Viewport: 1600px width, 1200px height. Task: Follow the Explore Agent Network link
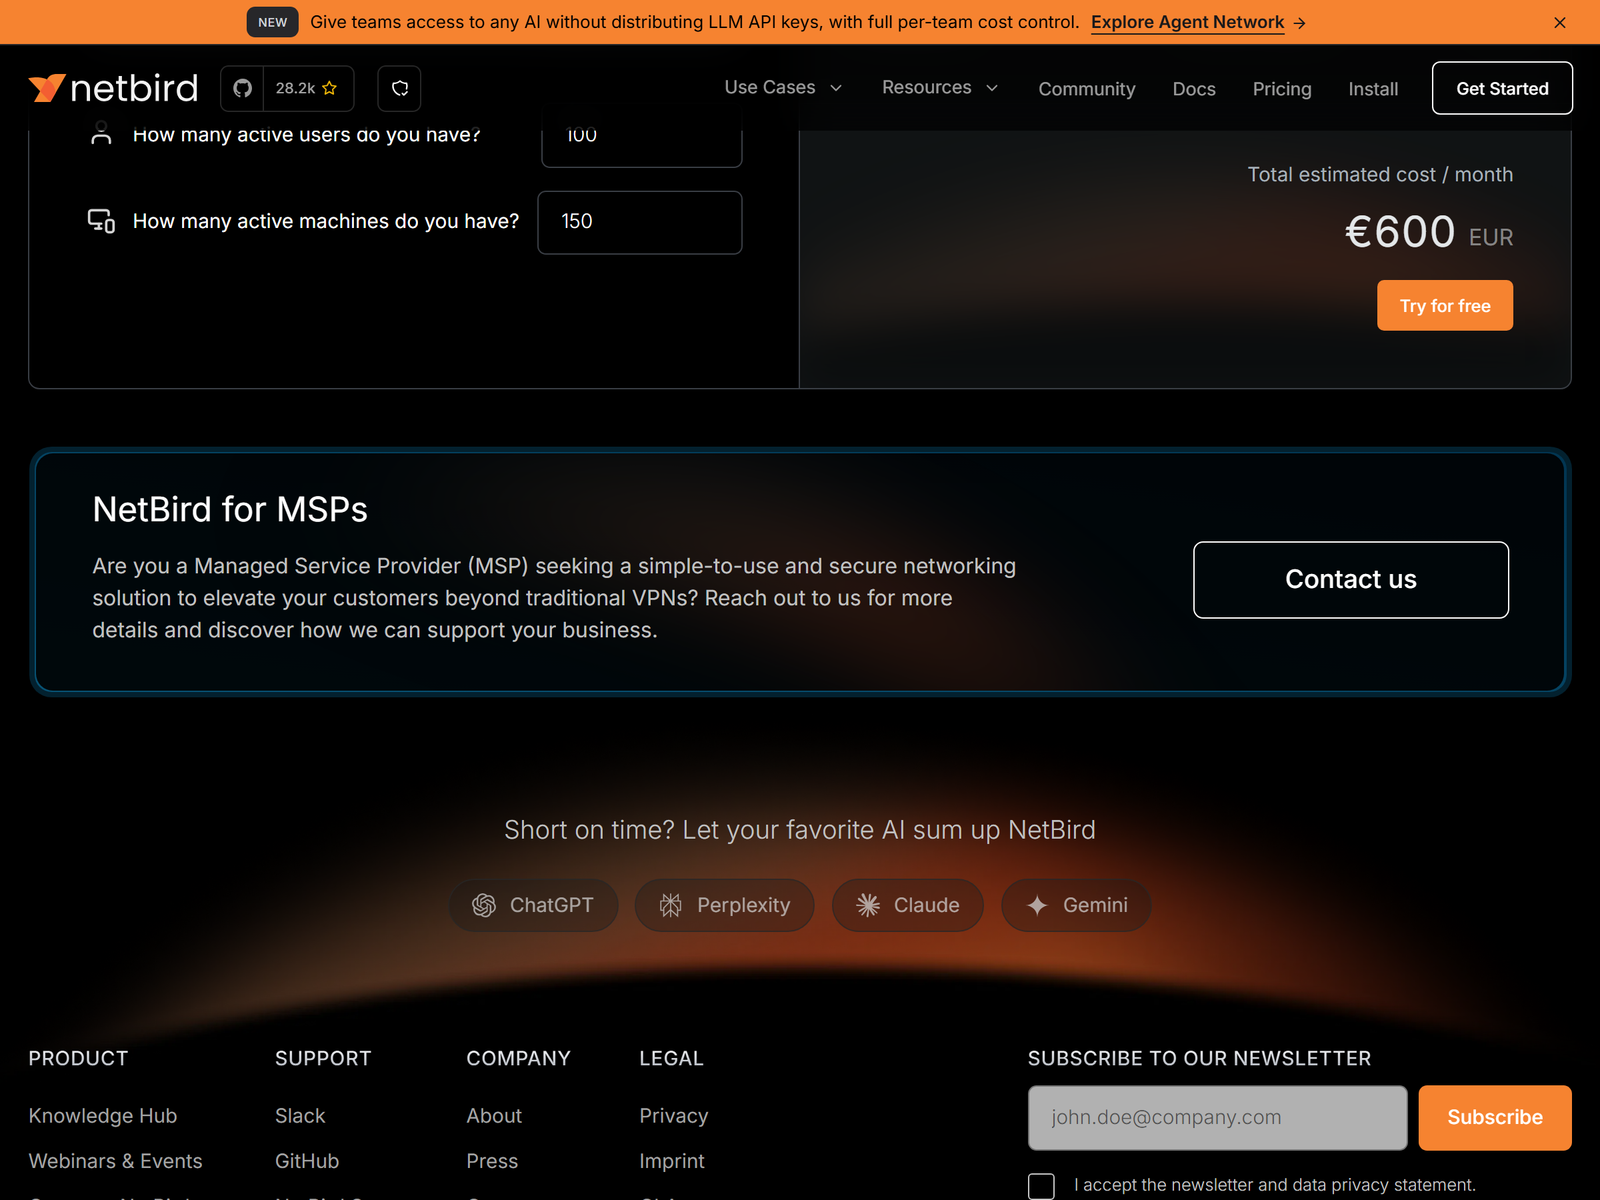[x=1198, y=22]
